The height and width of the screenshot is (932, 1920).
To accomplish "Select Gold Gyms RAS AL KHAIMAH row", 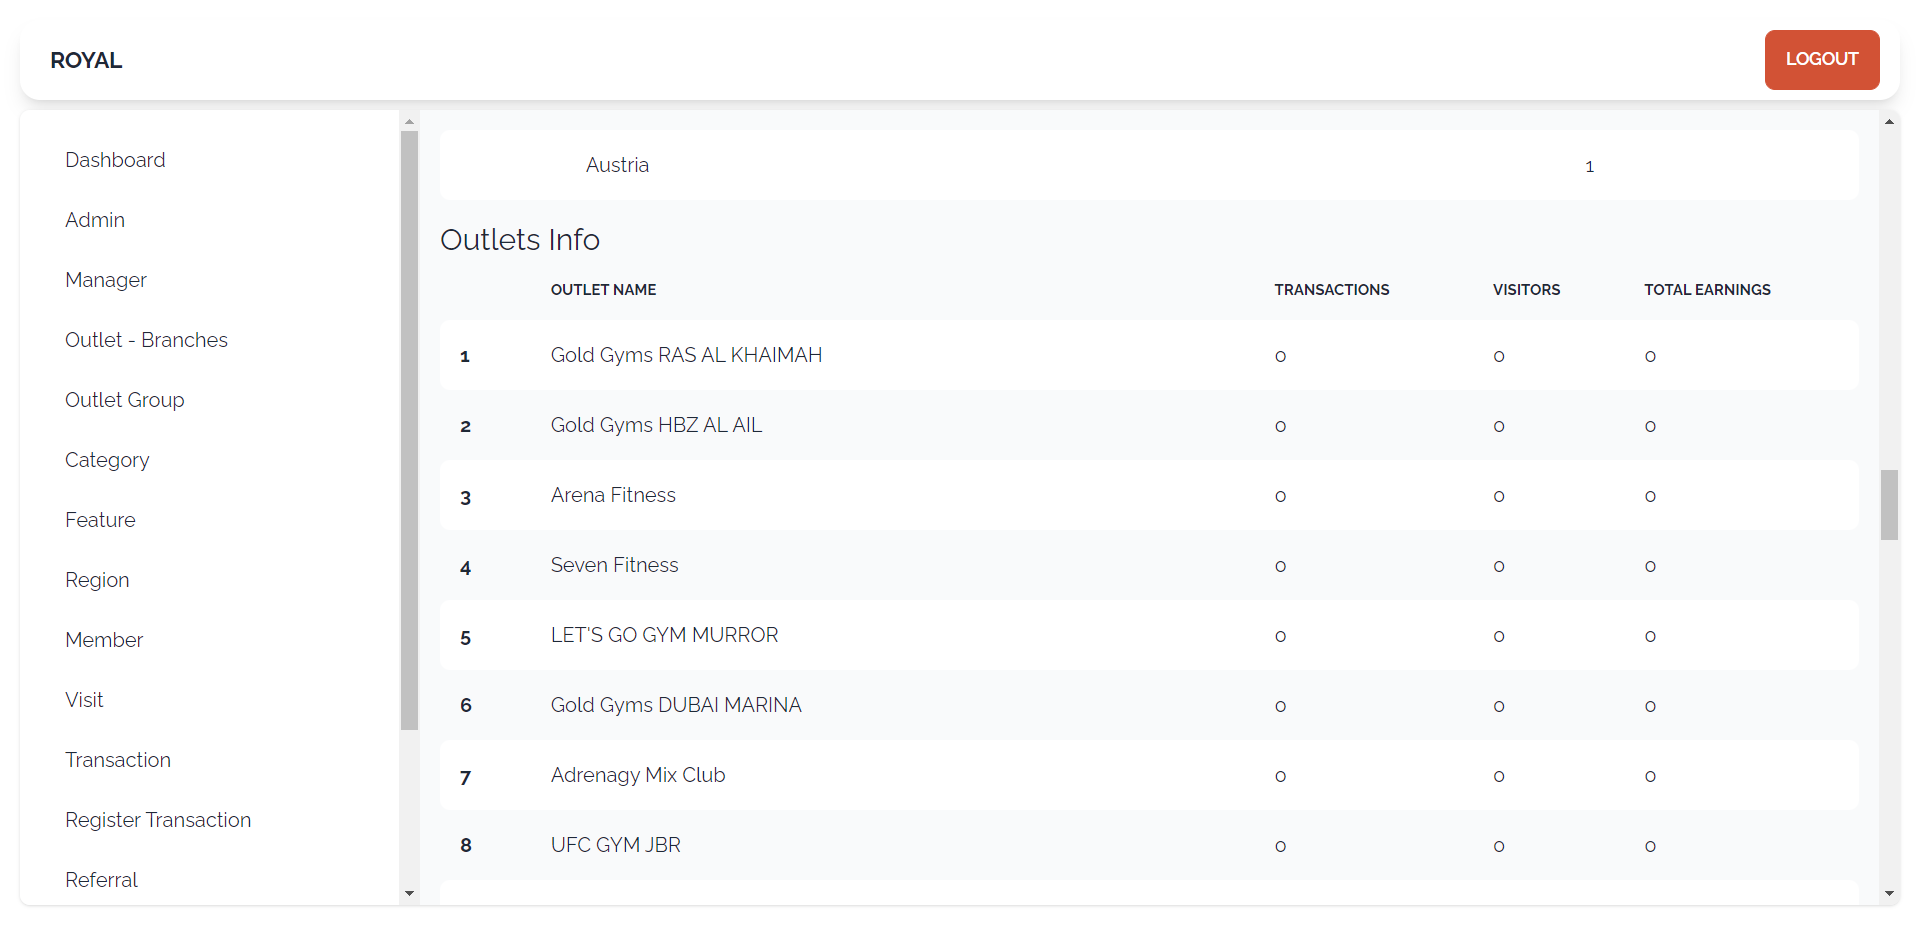I will click(x=1149, y=355).
